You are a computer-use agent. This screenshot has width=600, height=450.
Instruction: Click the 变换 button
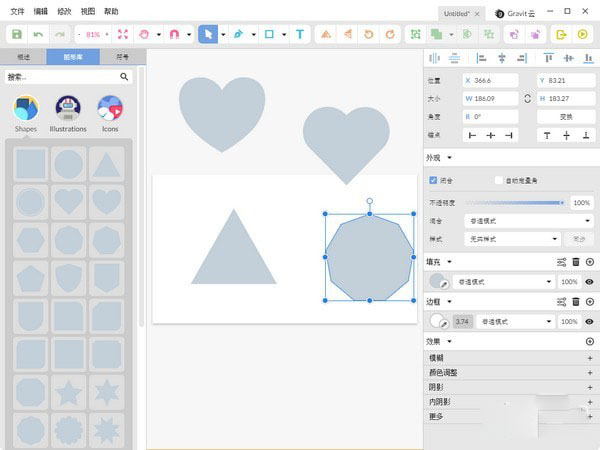566,117
